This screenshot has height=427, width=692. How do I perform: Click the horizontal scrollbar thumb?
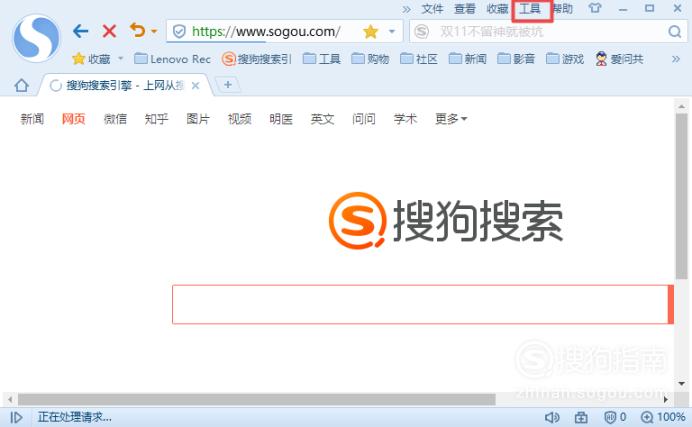click(x=256, y=400)
